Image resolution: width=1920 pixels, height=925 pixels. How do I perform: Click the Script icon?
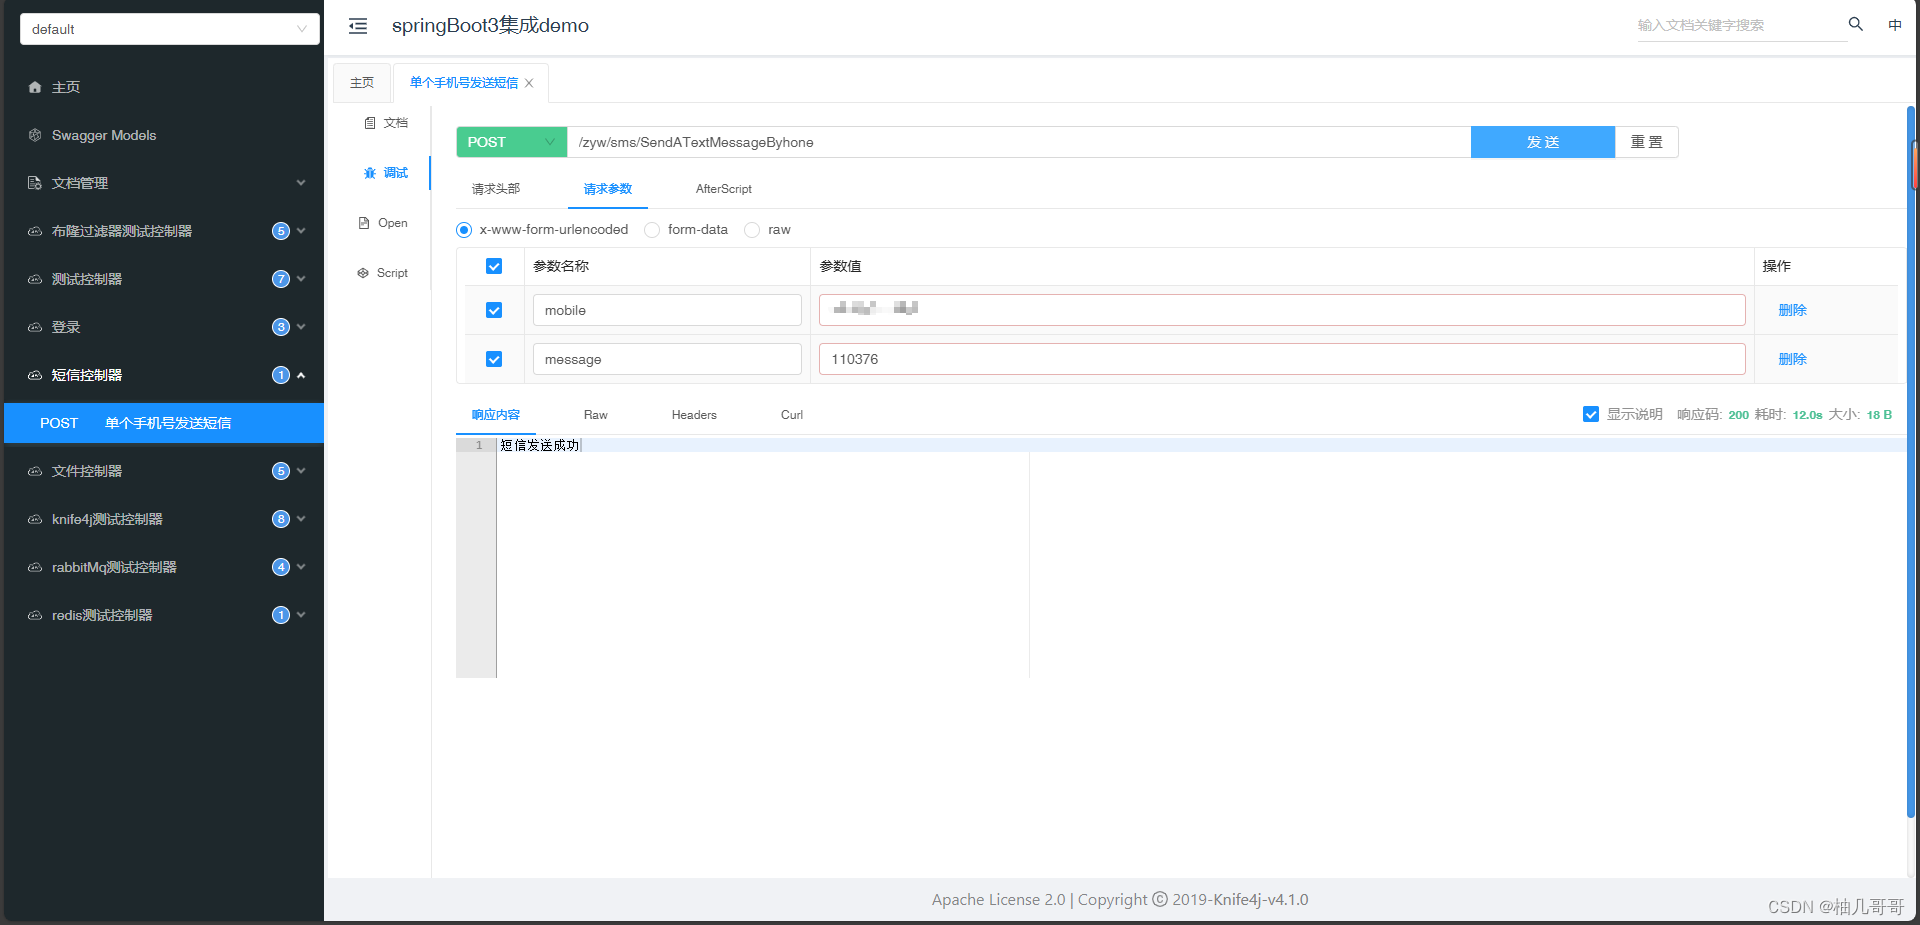pos(363,273)
